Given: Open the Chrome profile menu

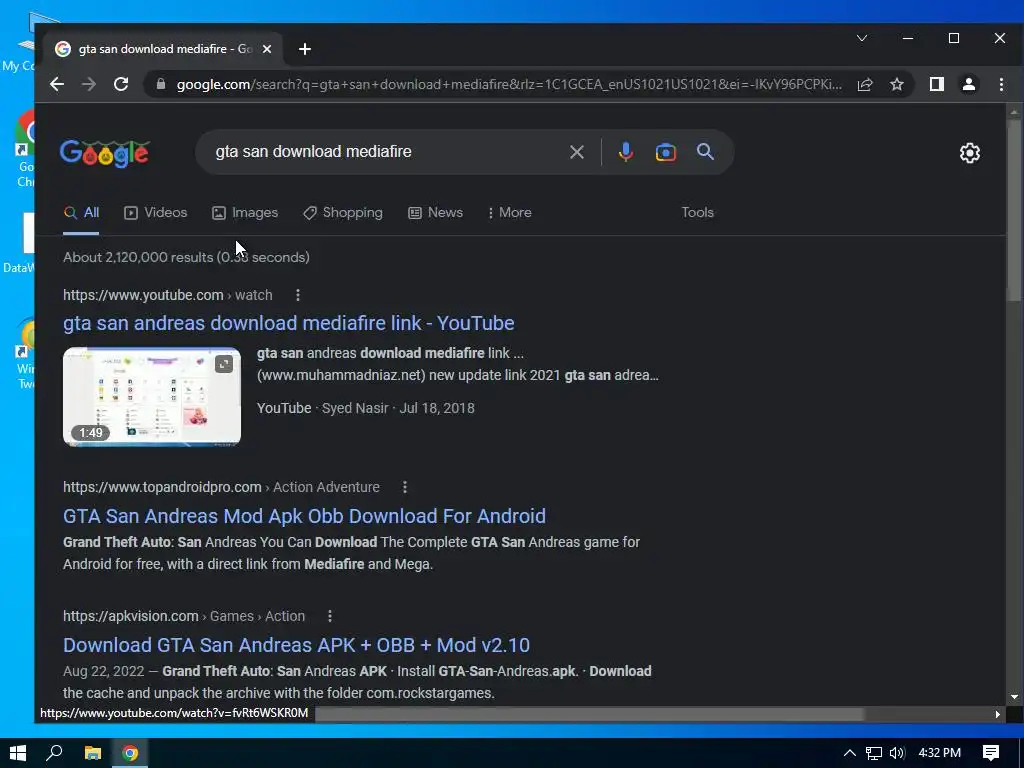Looking at the screenshot, I should click(968, 84).
